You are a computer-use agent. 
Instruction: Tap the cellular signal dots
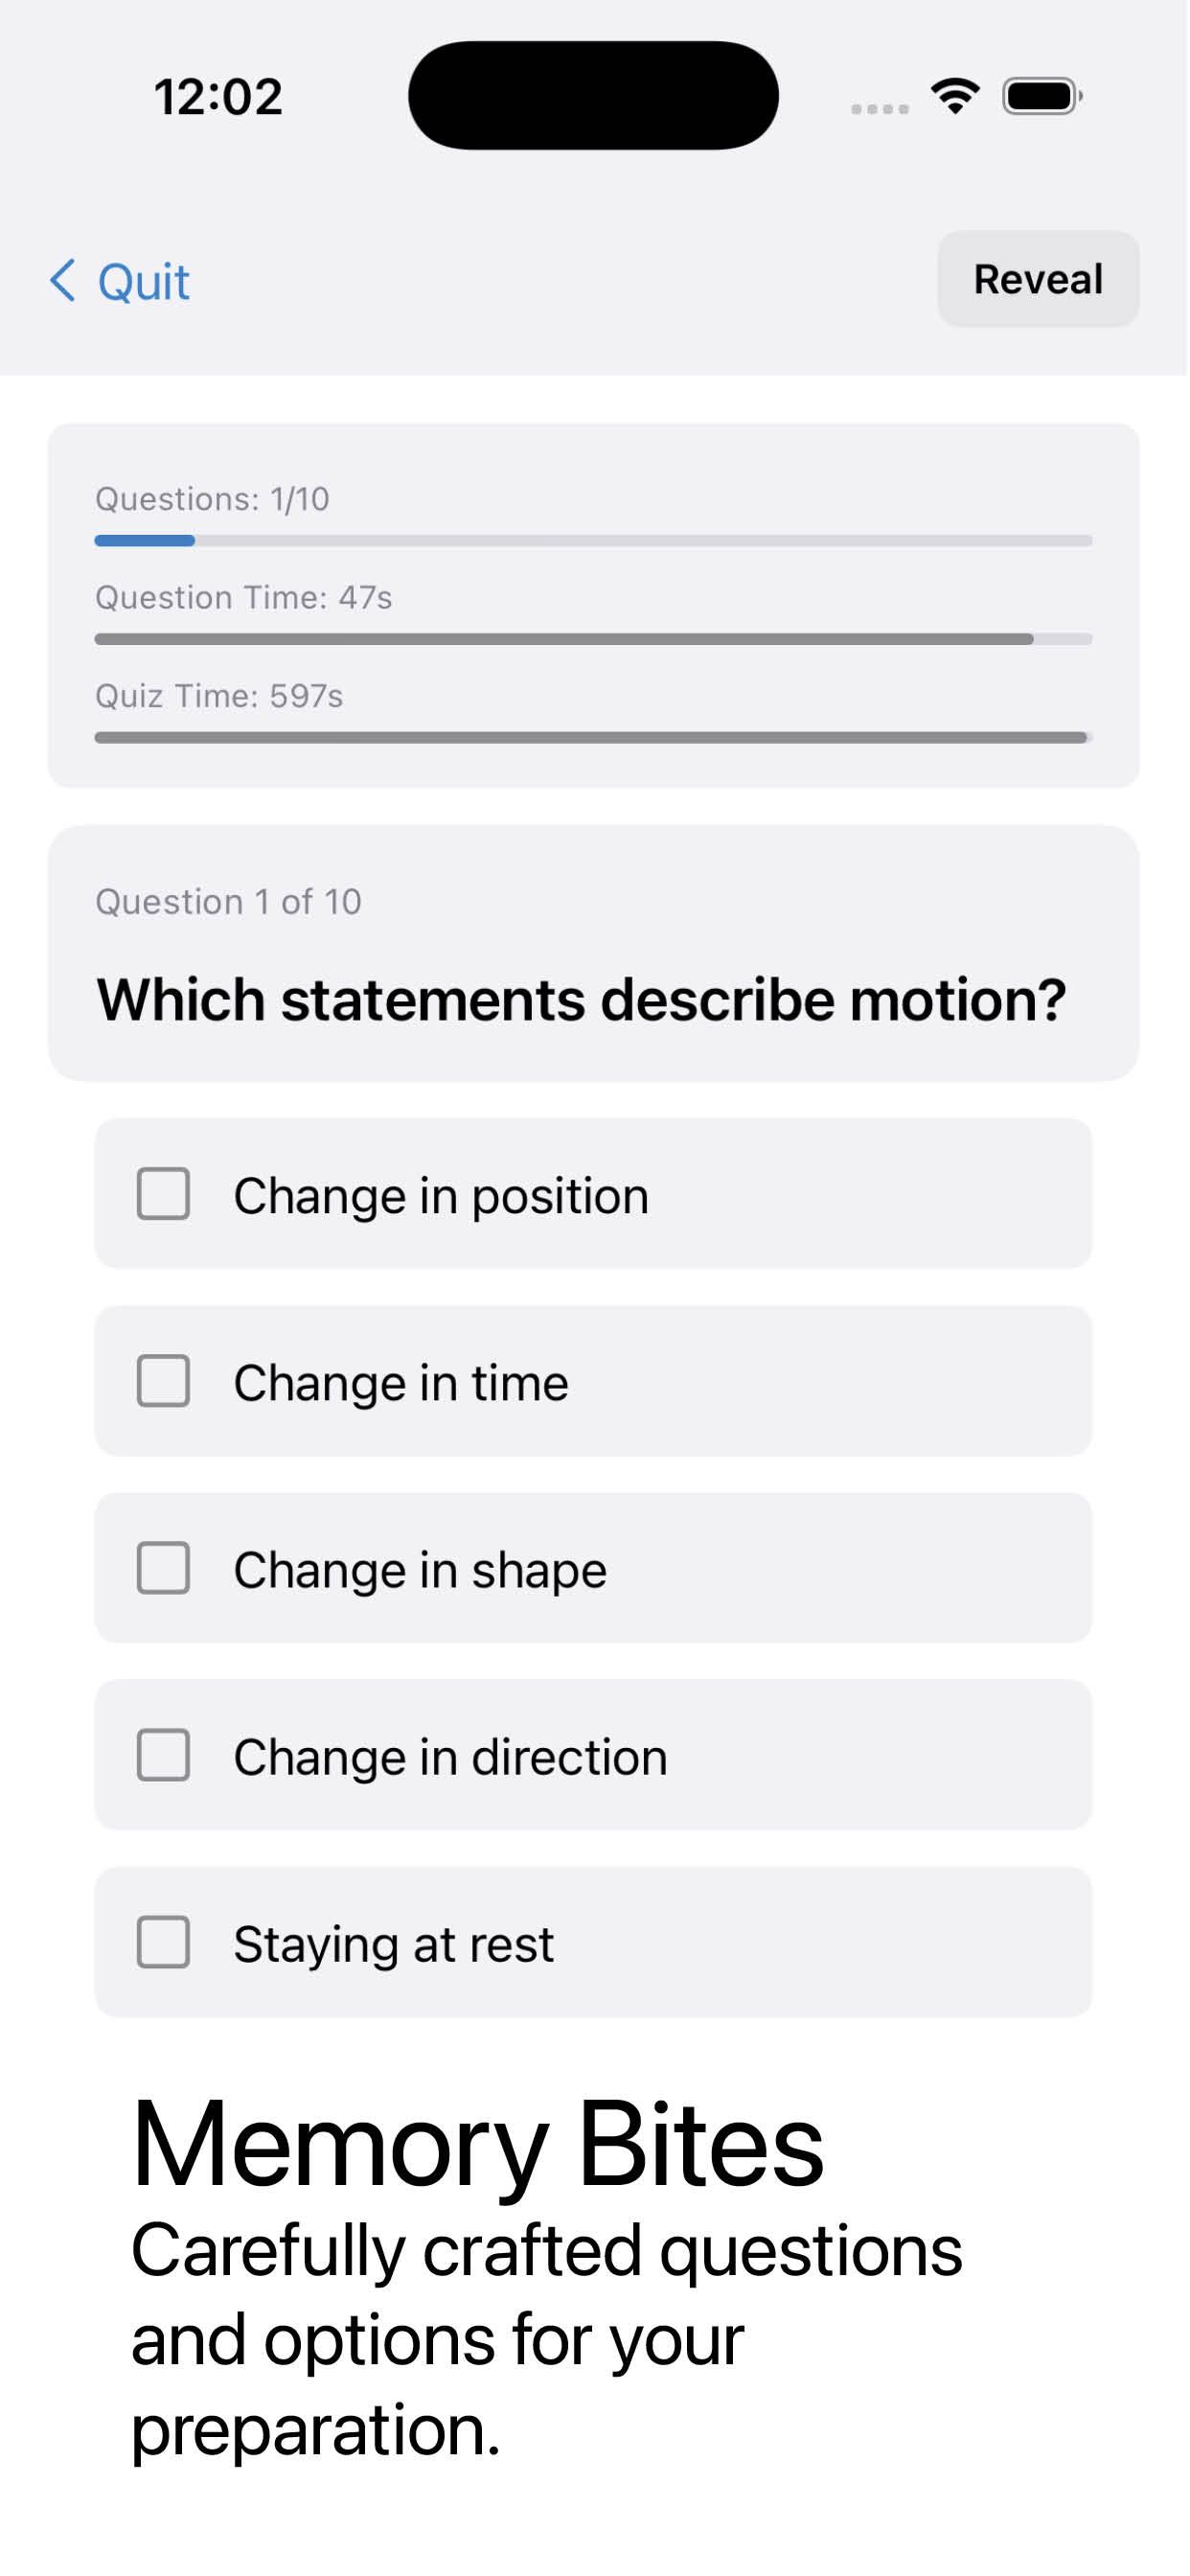click(x=880, y=108)
